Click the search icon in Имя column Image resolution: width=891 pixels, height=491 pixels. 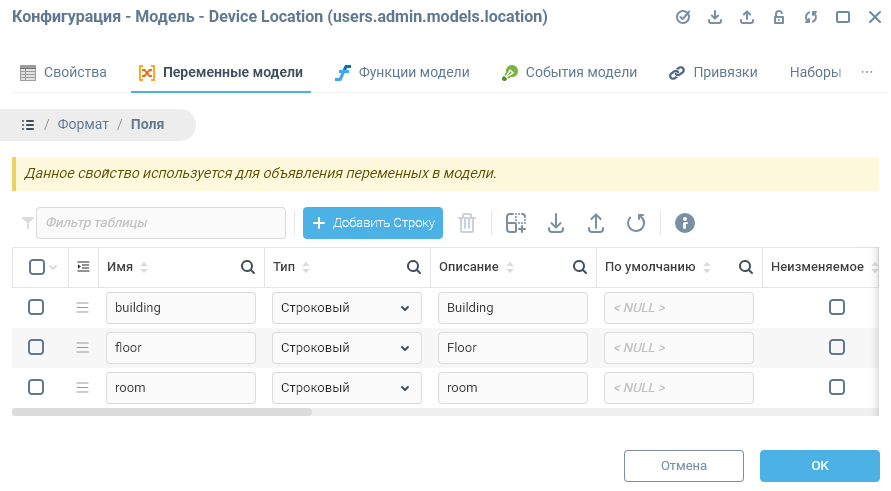pos(247,267)
